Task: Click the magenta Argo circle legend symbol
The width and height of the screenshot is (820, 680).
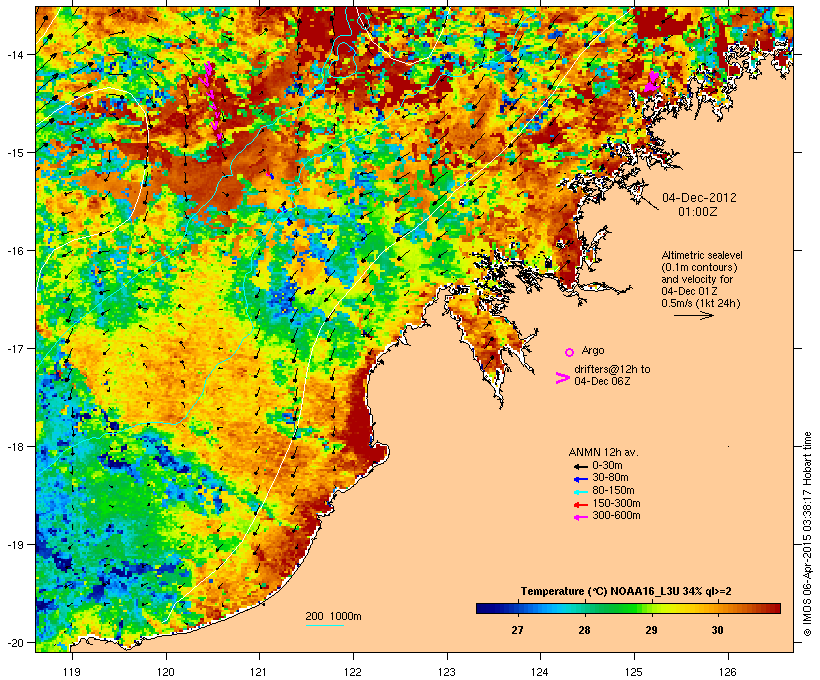Action: (570, 352)
